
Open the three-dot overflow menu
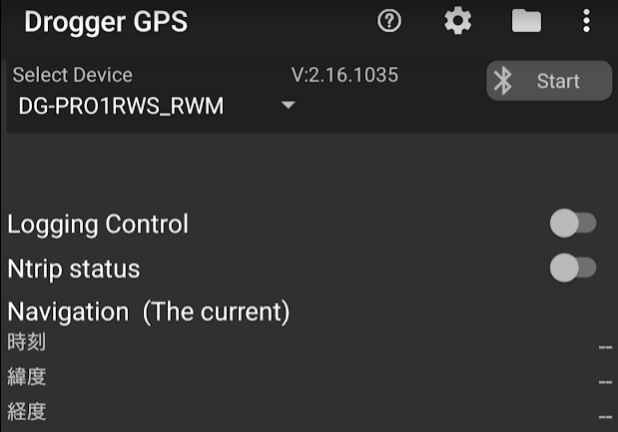coord(586,20)
